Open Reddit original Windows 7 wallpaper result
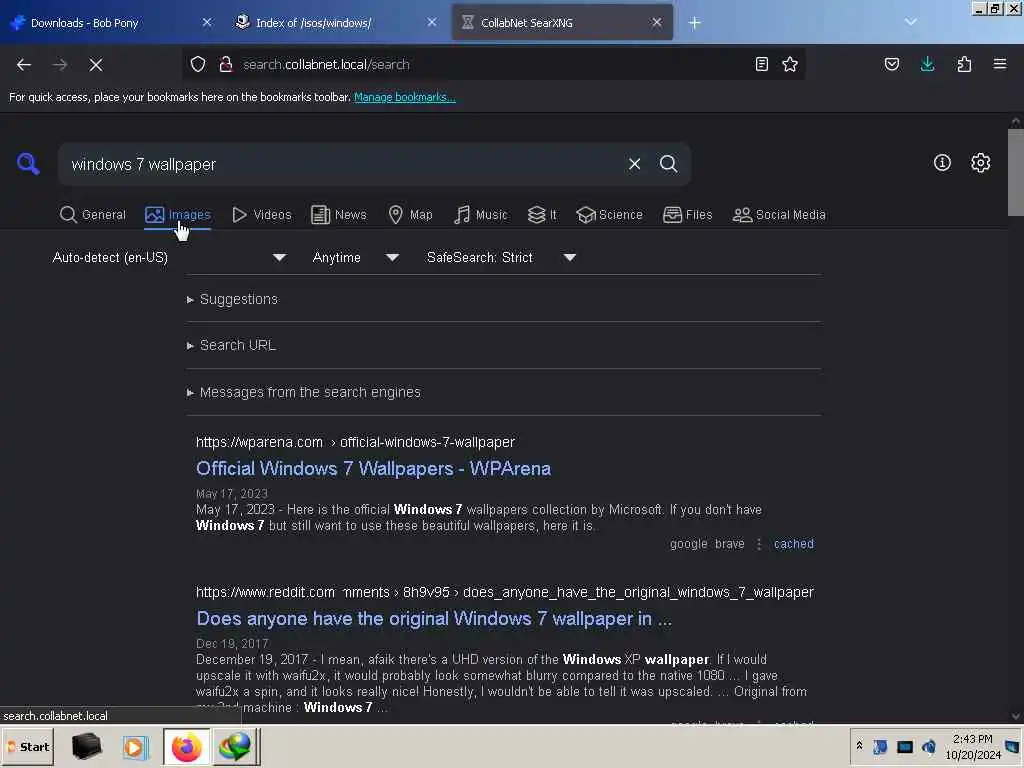Image resolution: width=1024 pixels, height=768 pixels. pos(434,618)
